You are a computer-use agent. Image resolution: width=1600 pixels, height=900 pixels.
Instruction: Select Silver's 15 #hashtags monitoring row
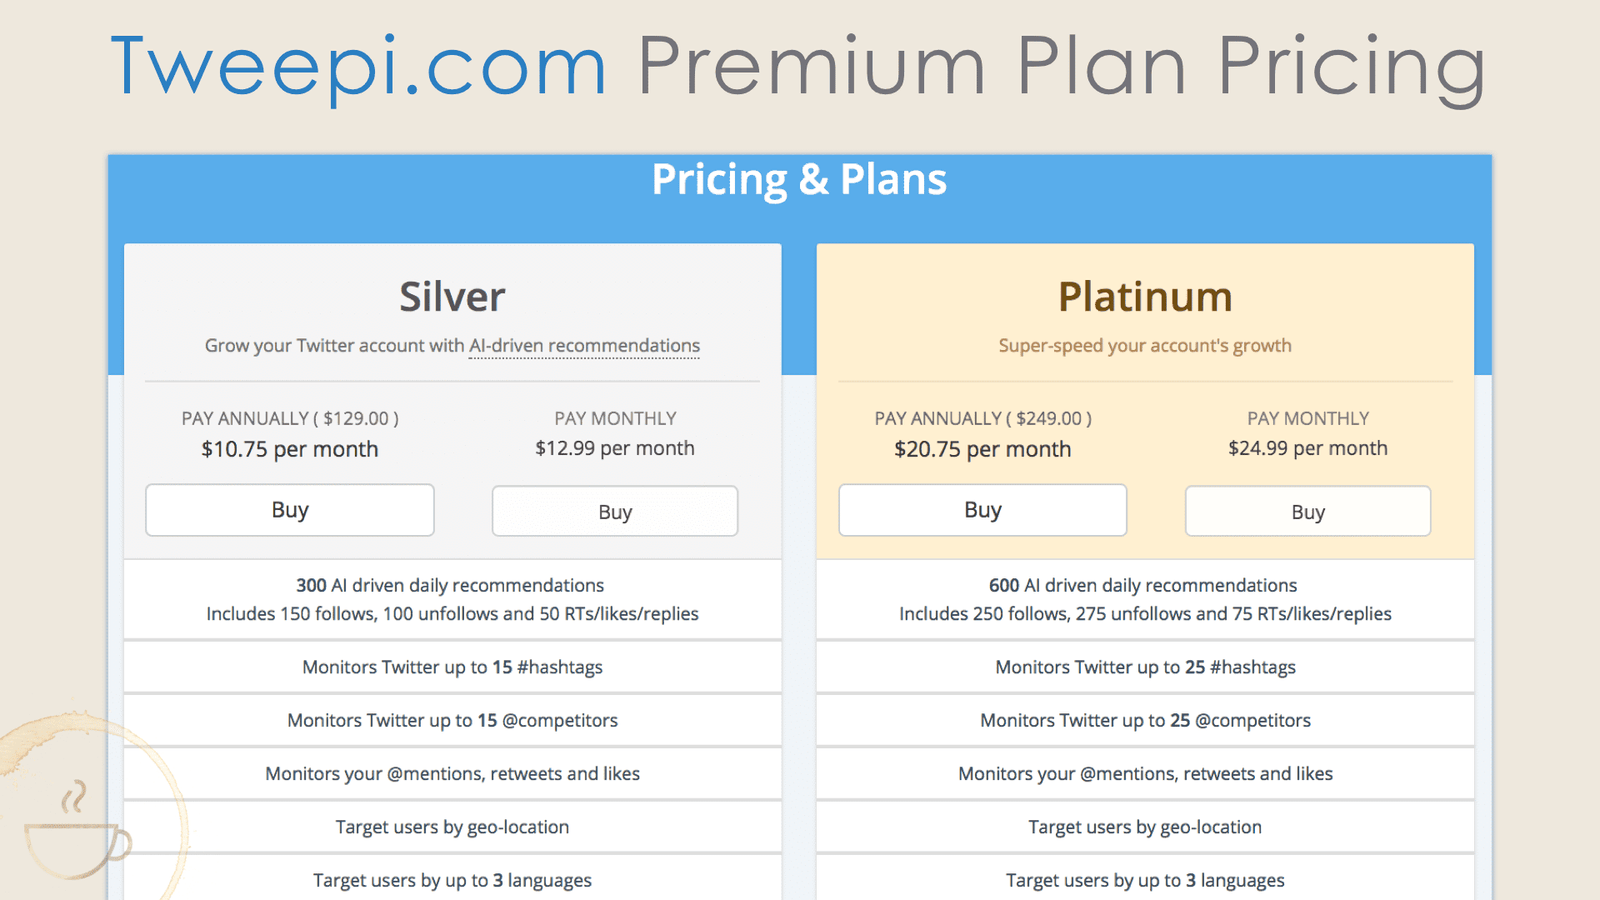coord(451,667)
